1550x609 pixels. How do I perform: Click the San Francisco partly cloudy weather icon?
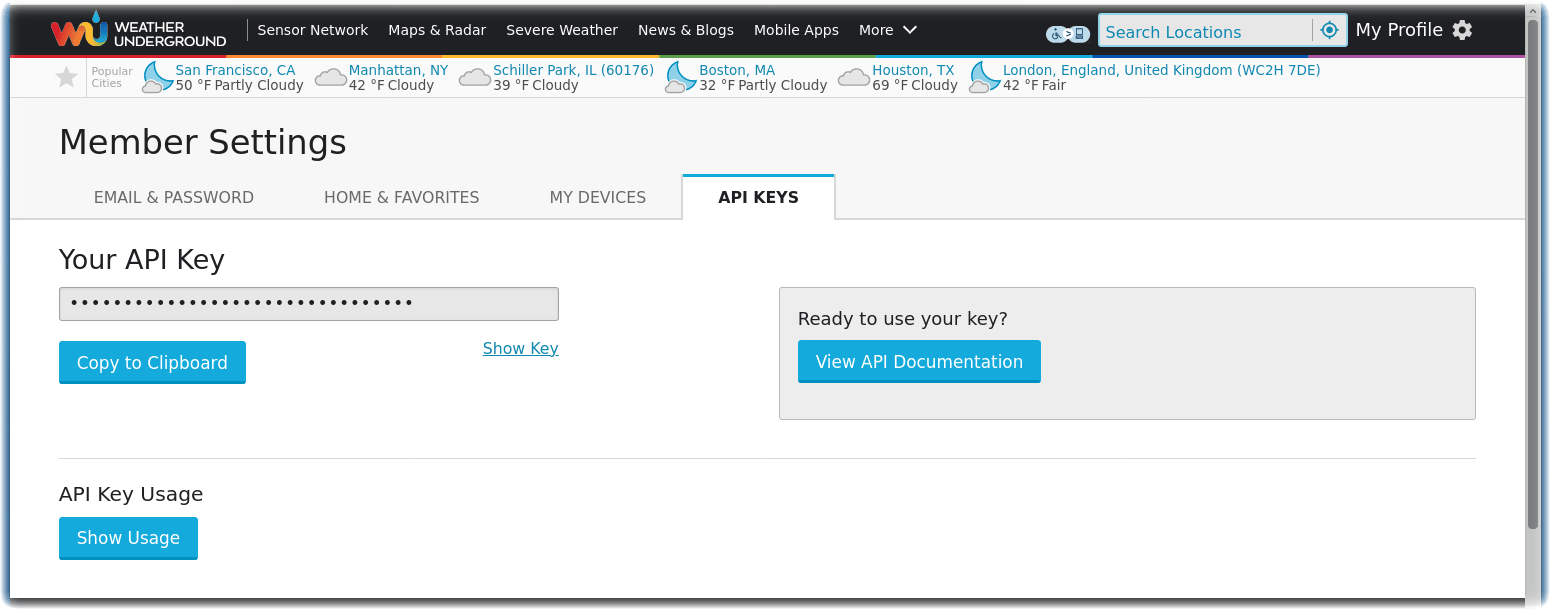pos(157,76)
